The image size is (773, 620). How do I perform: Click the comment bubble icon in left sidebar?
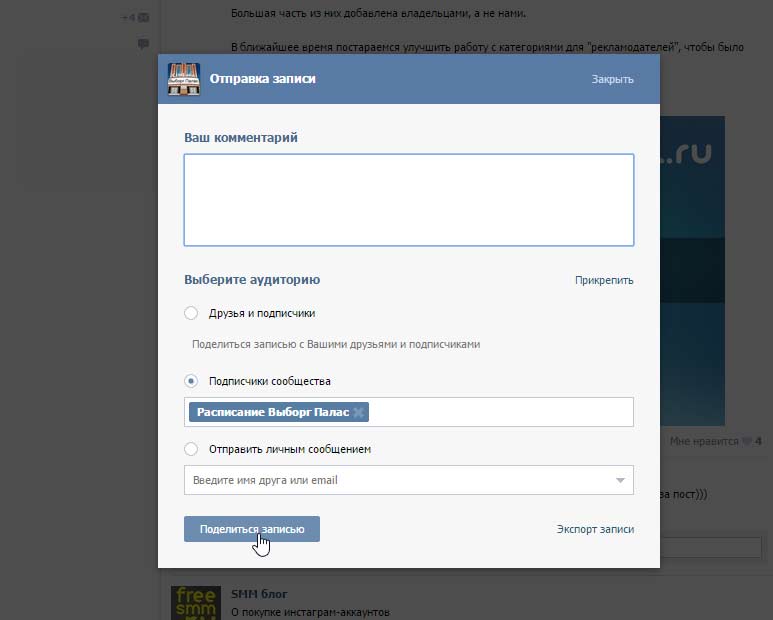pos(143,44)
